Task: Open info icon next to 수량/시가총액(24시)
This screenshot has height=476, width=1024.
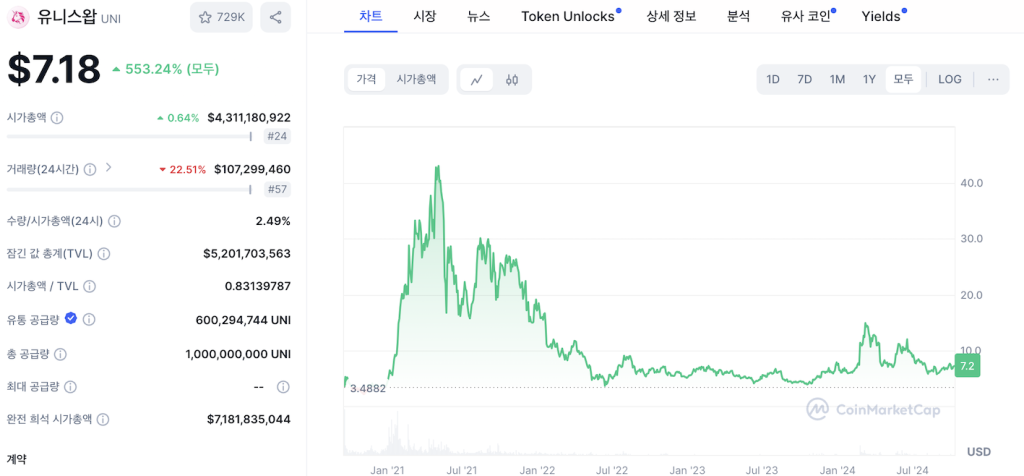Action: coord(114,221)
